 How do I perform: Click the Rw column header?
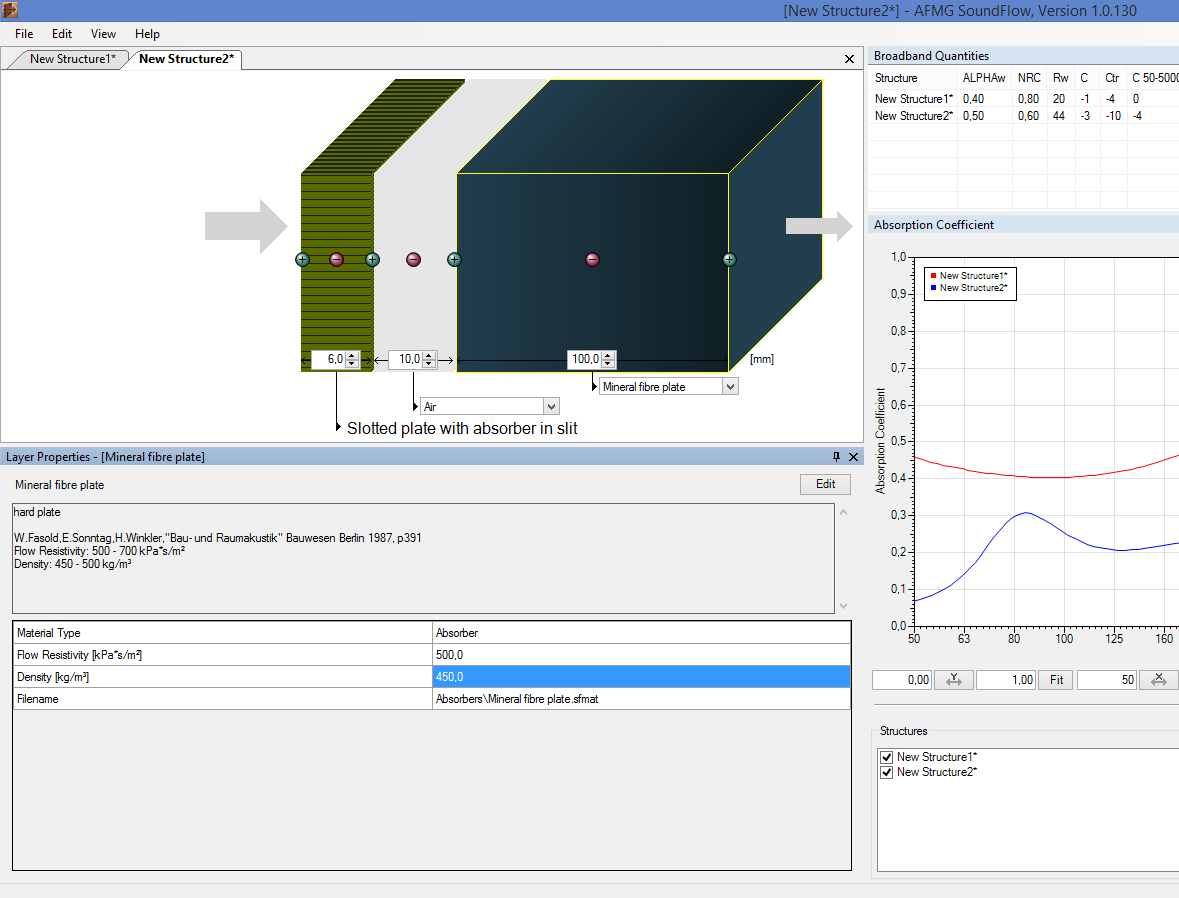(1061, 77)
